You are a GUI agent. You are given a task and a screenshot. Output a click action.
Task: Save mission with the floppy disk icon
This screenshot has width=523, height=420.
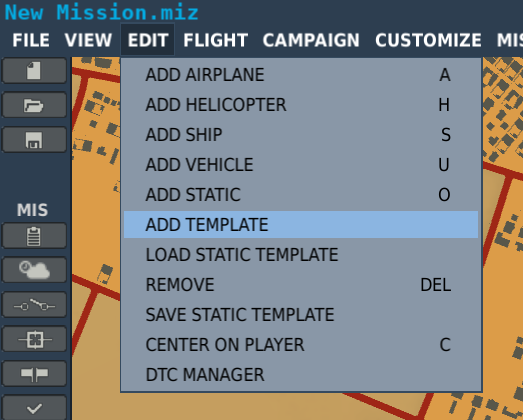pos(34,139)
